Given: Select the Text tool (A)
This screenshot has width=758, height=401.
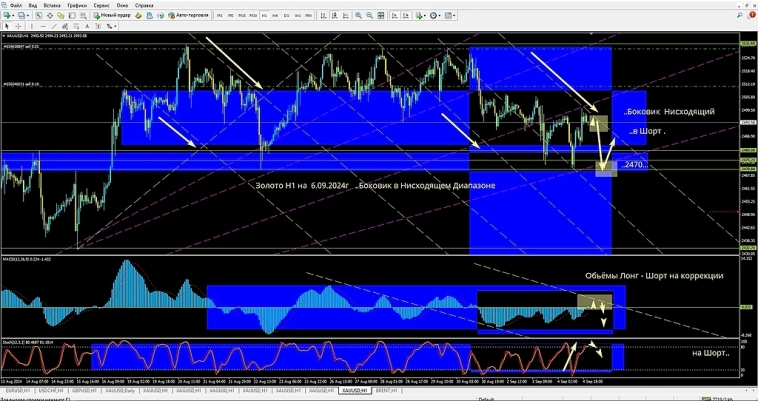Looking at the screenshot, I should click(87, 26).
